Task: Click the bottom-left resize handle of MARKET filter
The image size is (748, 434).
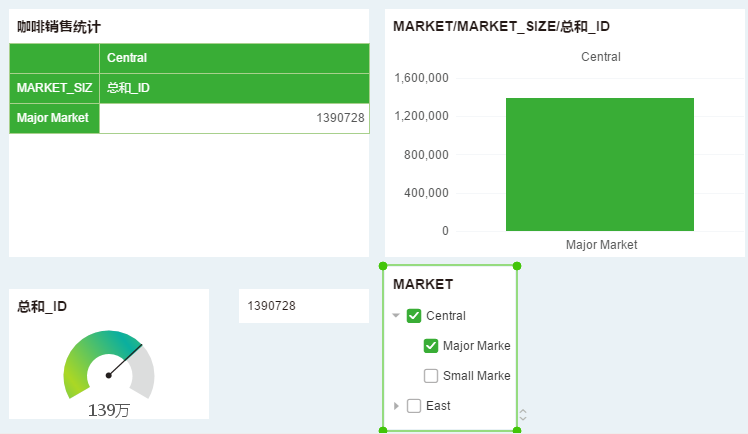Action: pyautogui.click(x=383, y=430)
